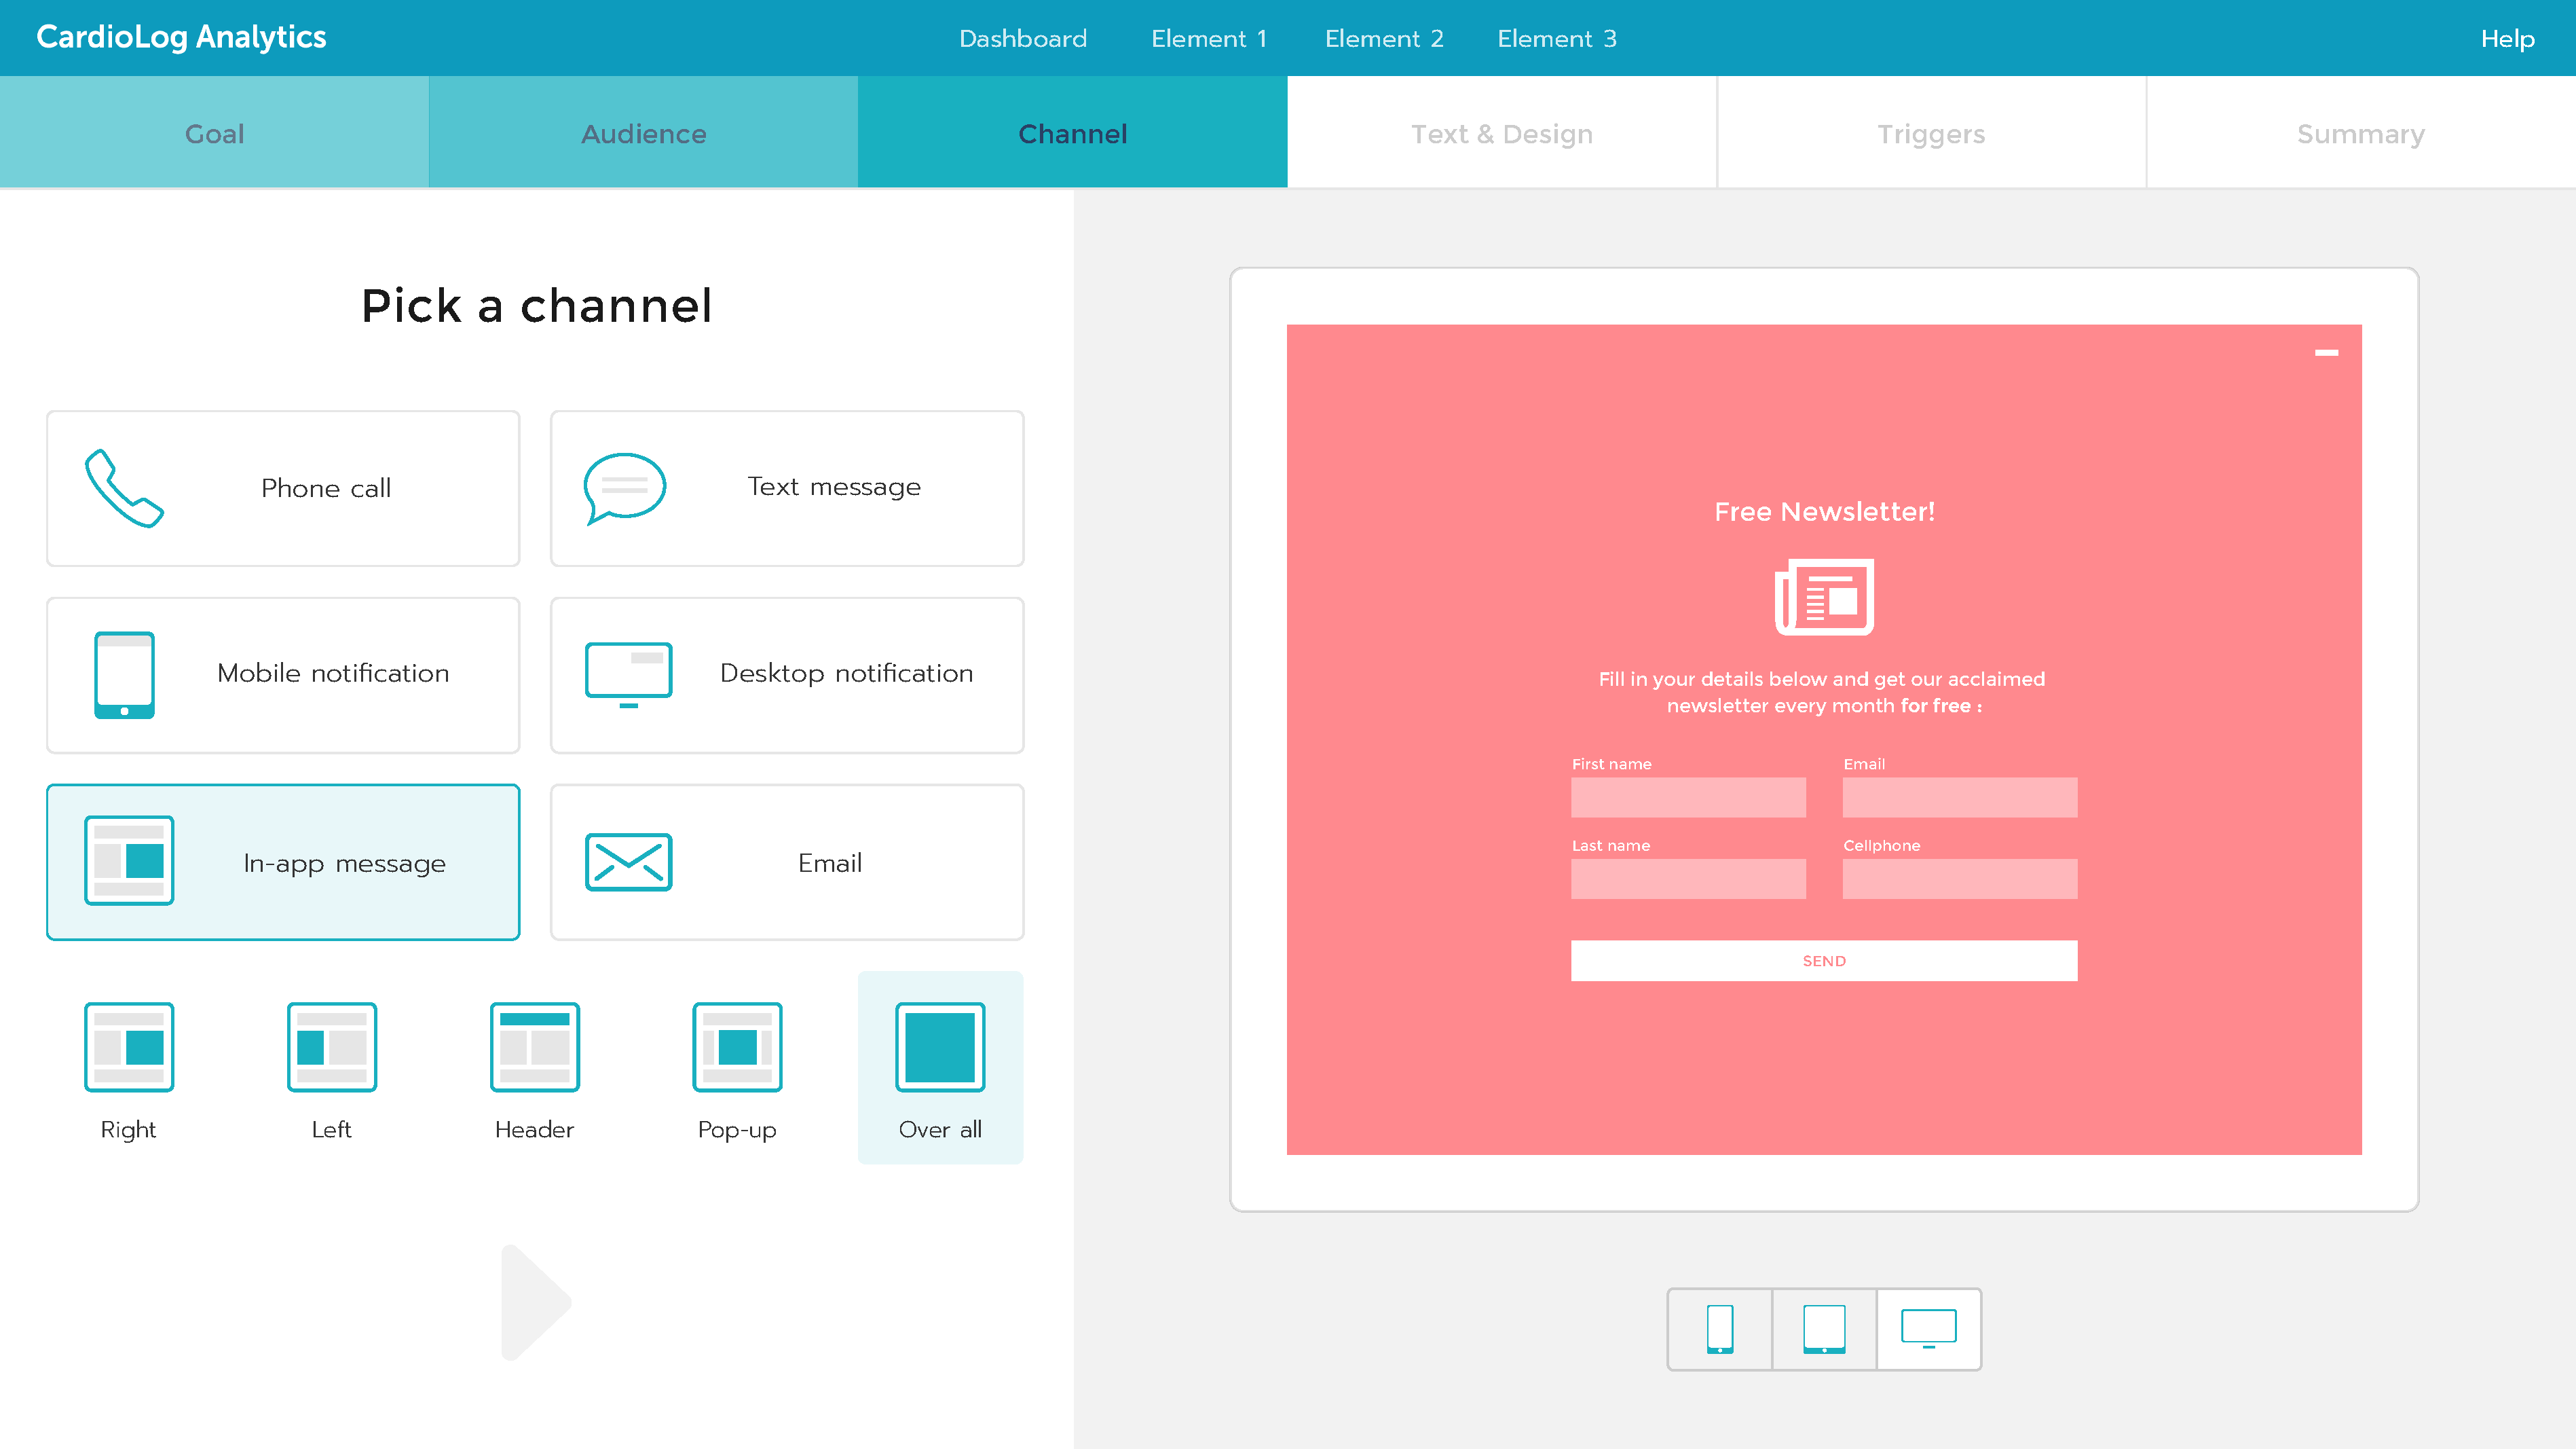Click the SEND button in preview
Viewport: 2576px width, 1449px height.
click(x=1824, y=961)
